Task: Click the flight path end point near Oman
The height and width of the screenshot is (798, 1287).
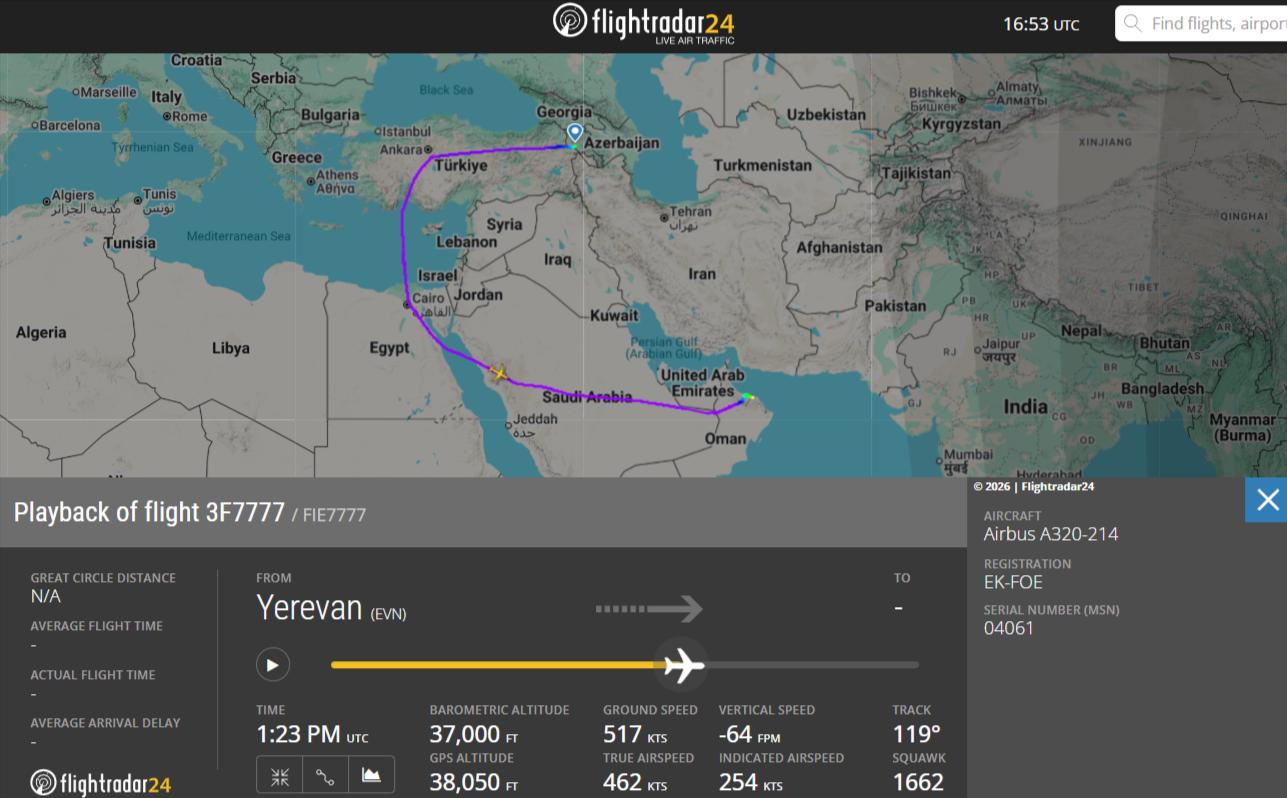Action: tap(749, 397)
